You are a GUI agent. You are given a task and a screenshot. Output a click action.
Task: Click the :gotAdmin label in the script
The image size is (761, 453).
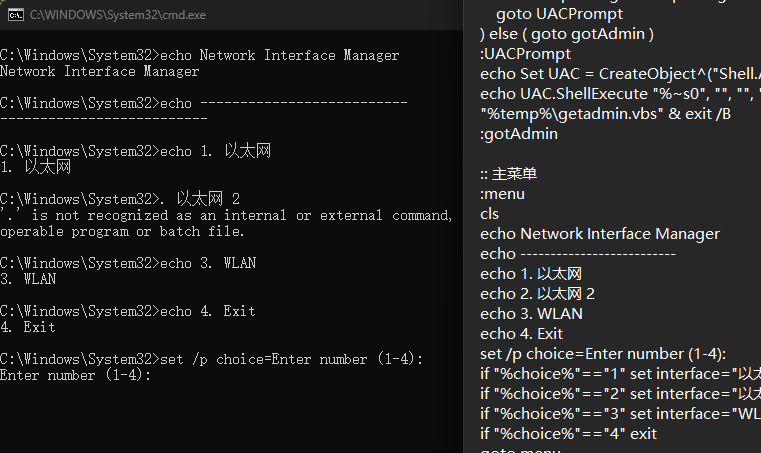coord(518,134)
